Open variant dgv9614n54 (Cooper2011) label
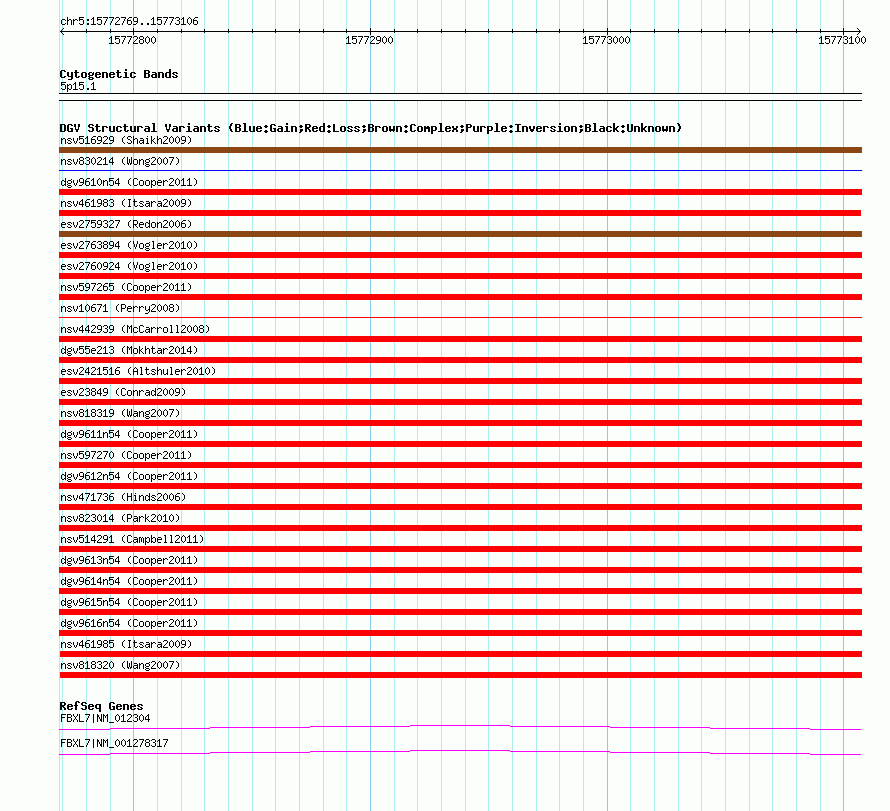Image resolution: width=890 pixels, height=811 pixels. coord(129,581)
